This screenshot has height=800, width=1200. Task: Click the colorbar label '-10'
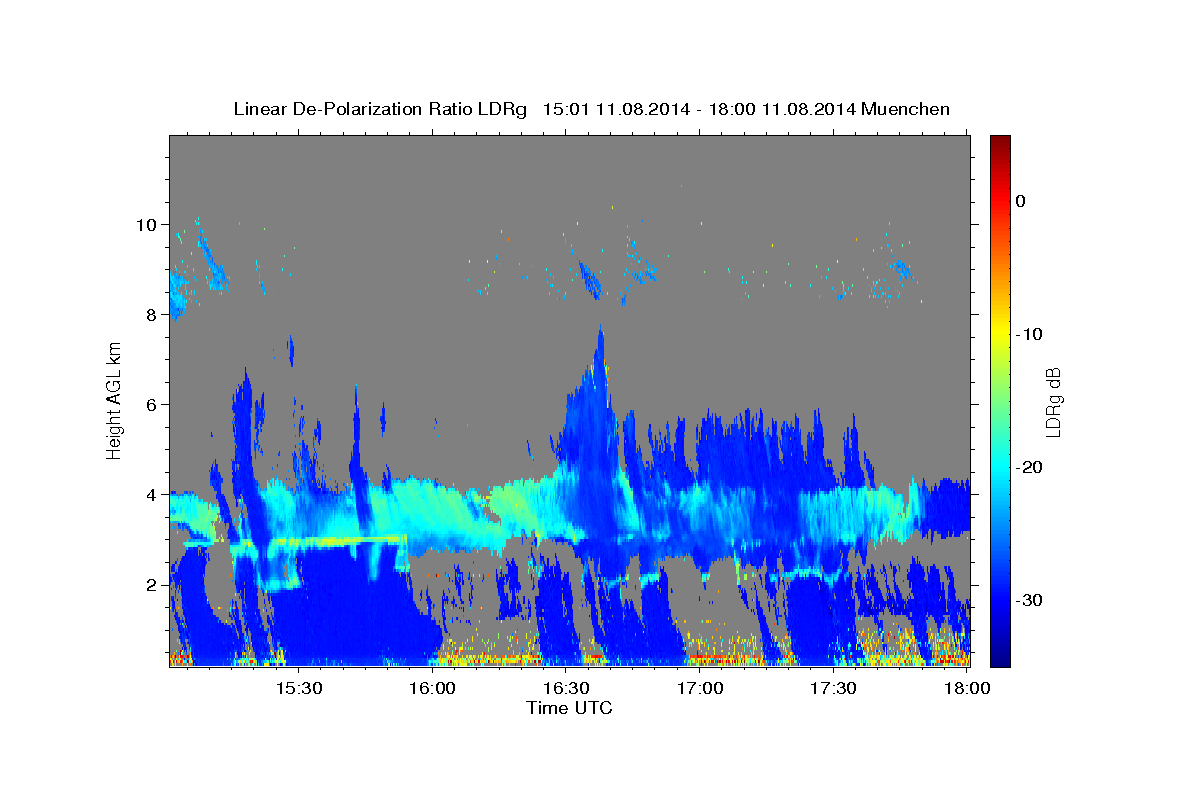pyautogui.click(x=1029, y=334)
